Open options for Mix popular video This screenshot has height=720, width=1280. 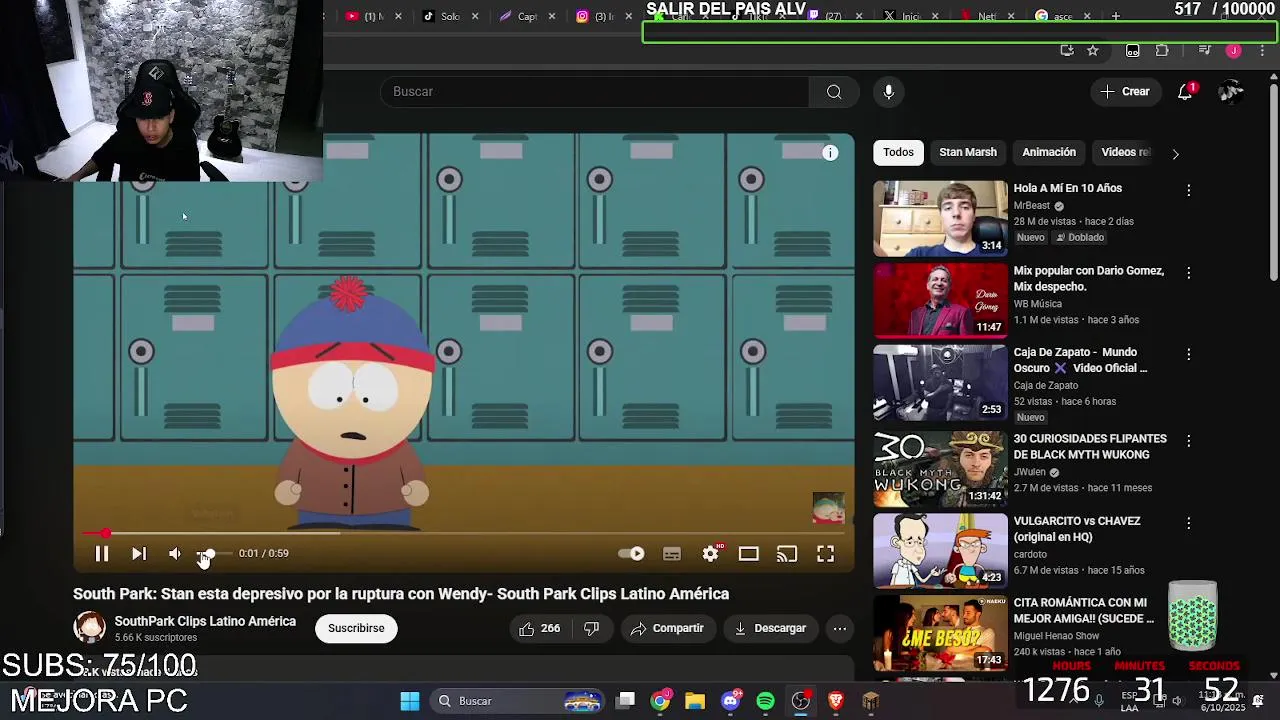(1188, 272)
